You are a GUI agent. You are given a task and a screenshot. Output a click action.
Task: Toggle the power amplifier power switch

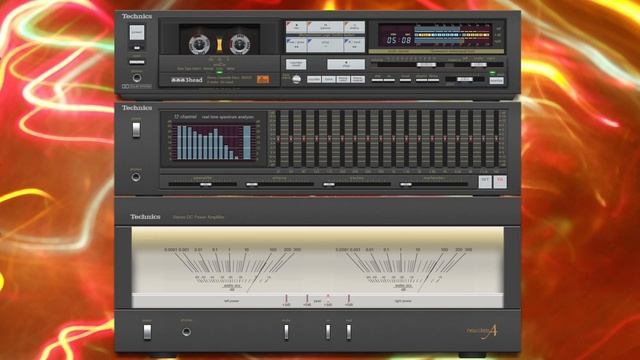147,332
